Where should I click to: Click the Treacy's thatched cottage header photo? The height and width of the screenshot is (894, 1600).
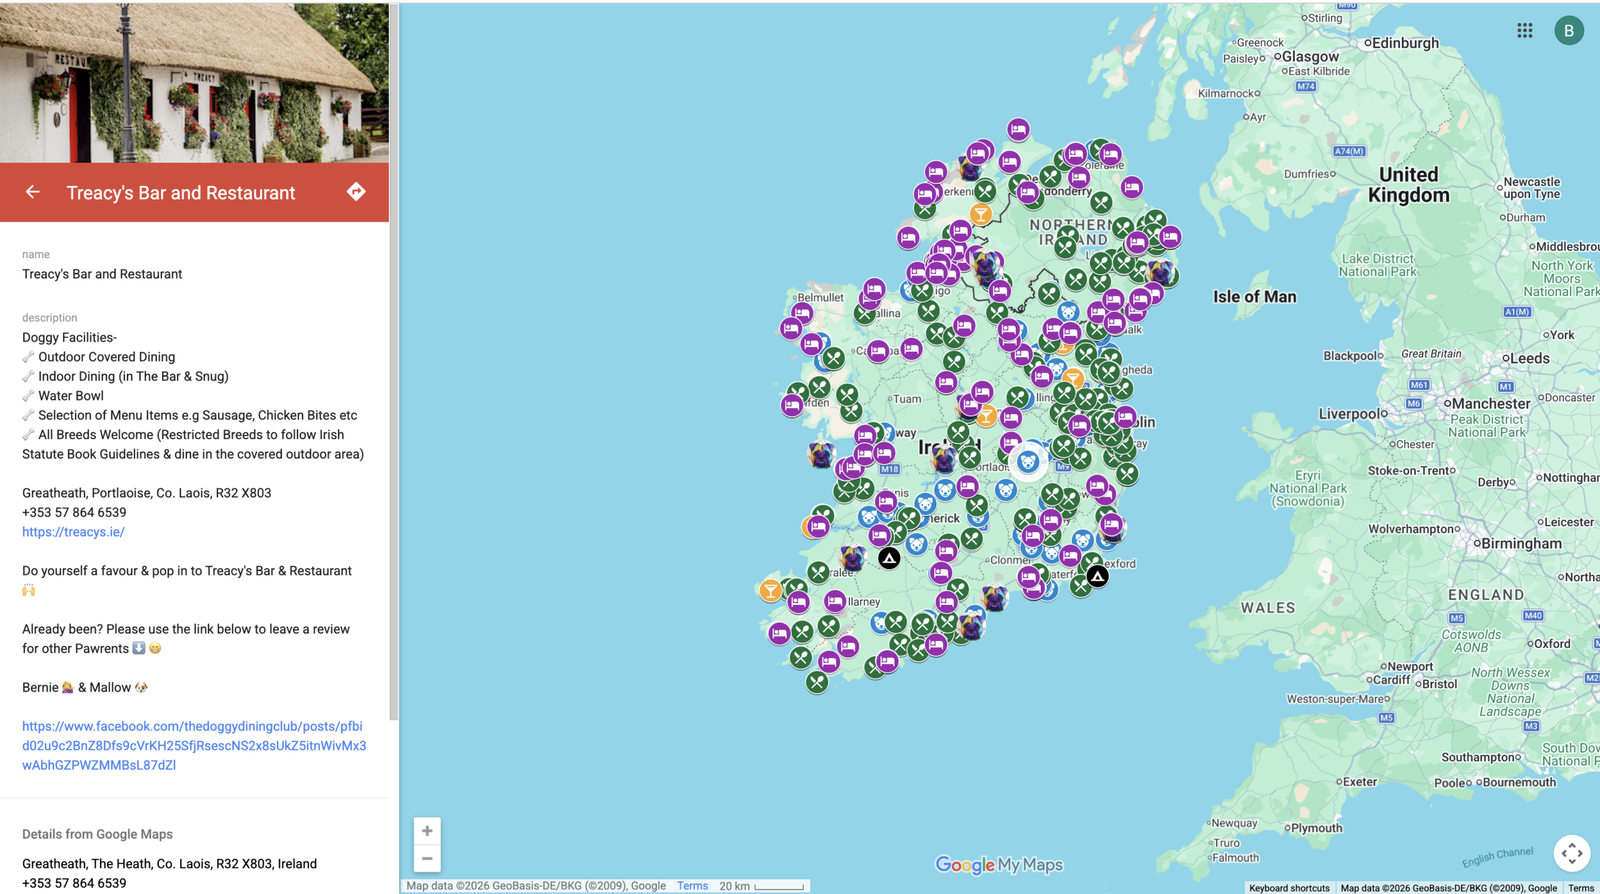(x=194, y=82)
